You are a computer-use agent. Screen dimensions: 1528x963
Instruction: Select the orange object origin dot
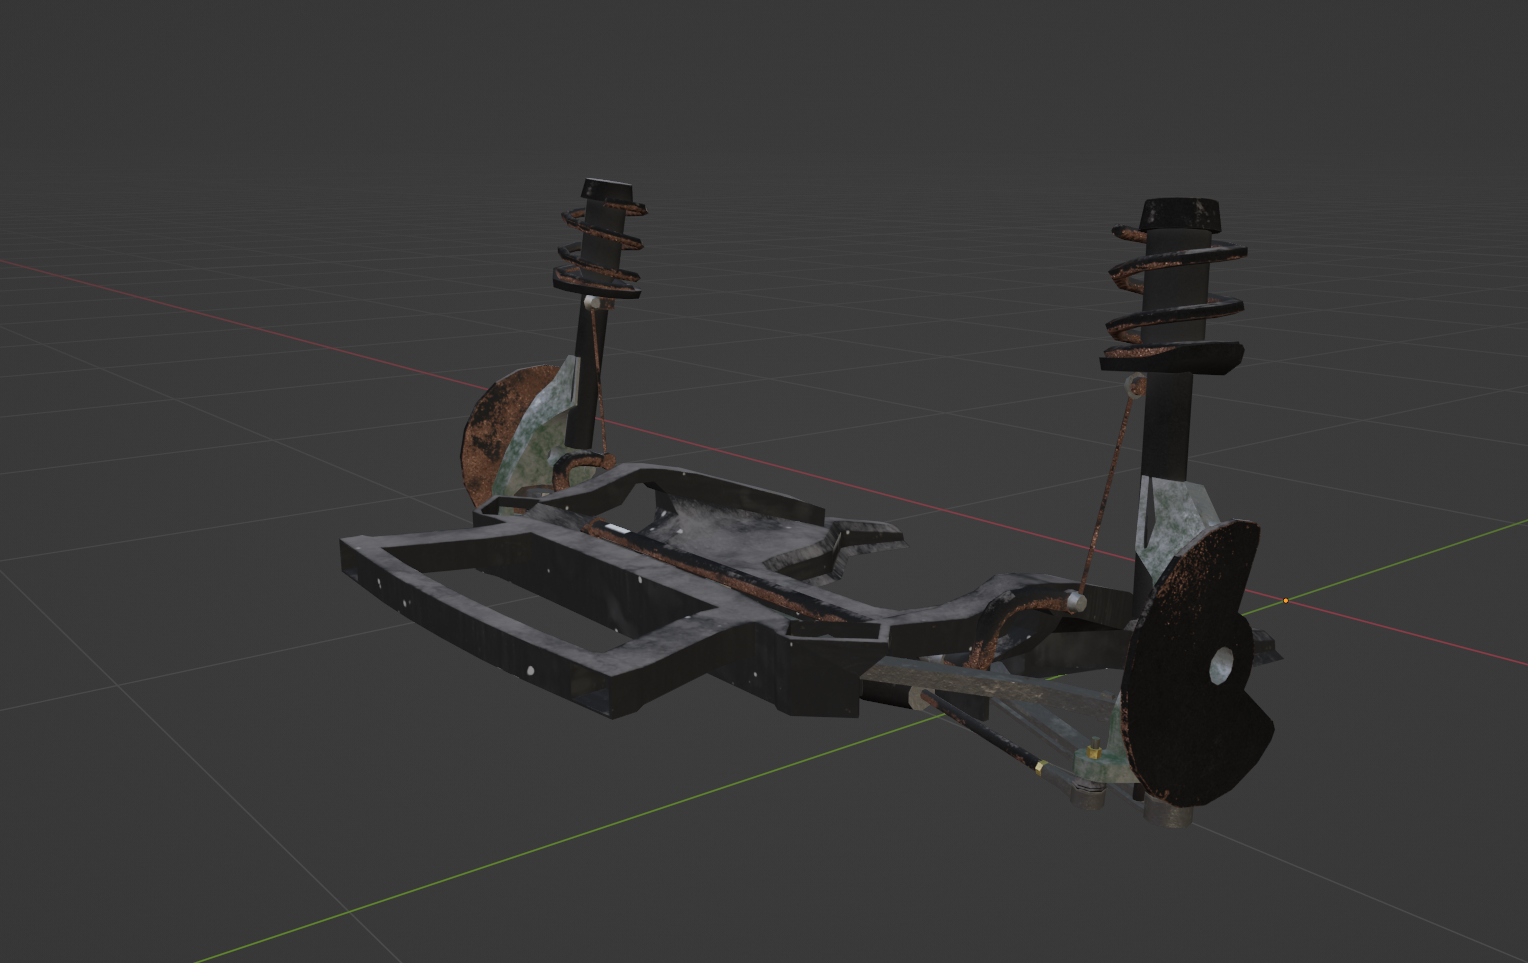click(1285, 601)
